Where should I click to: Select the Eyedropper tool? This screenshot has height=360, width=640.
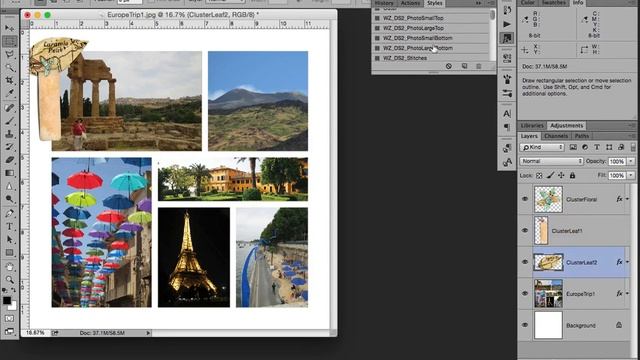(x=9, y=93)
